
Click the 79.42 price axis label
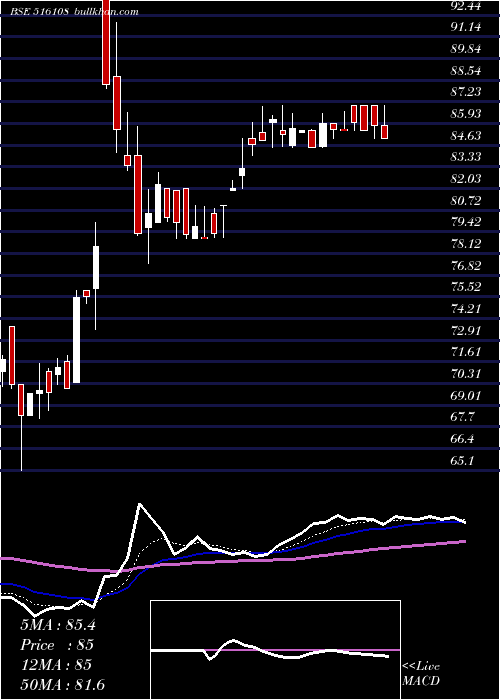click(465, 222)
